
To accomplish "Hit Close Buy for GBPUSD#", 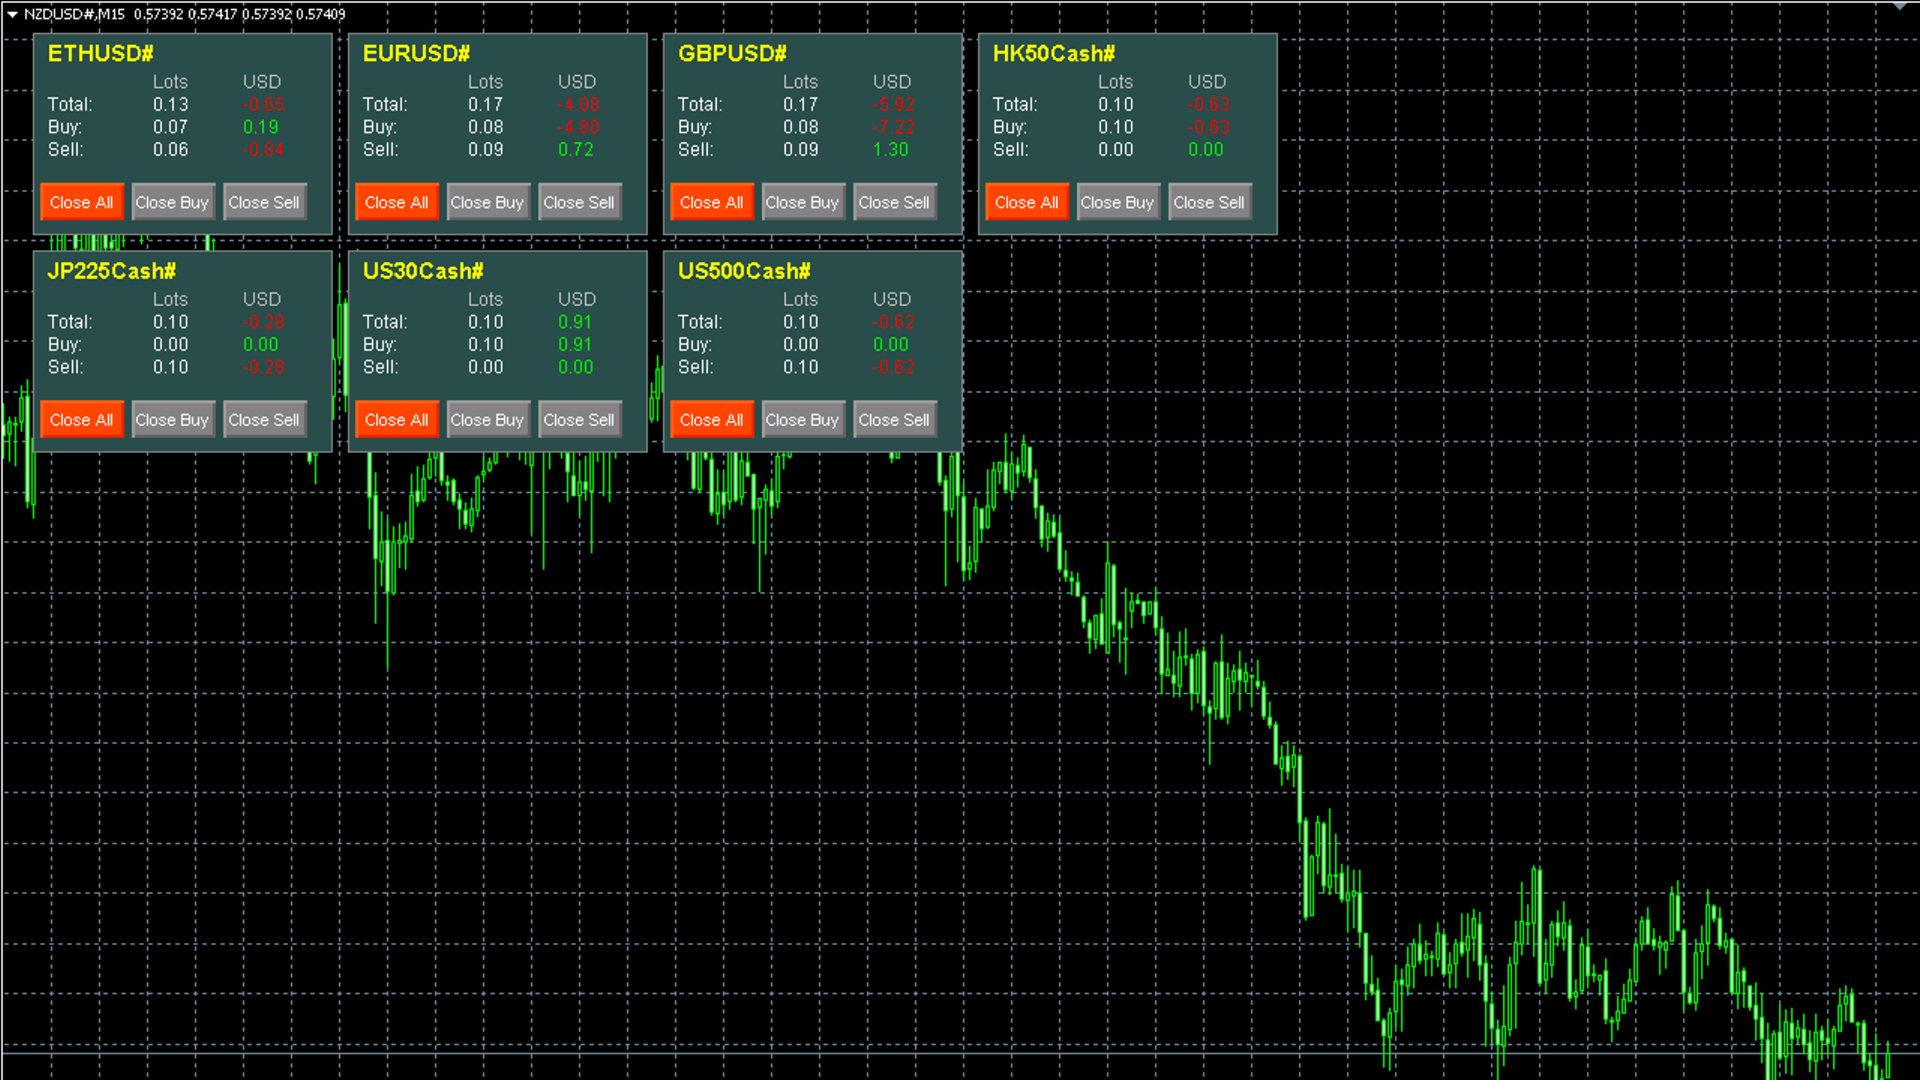I will pyautogui.click(x=802, y=202).
